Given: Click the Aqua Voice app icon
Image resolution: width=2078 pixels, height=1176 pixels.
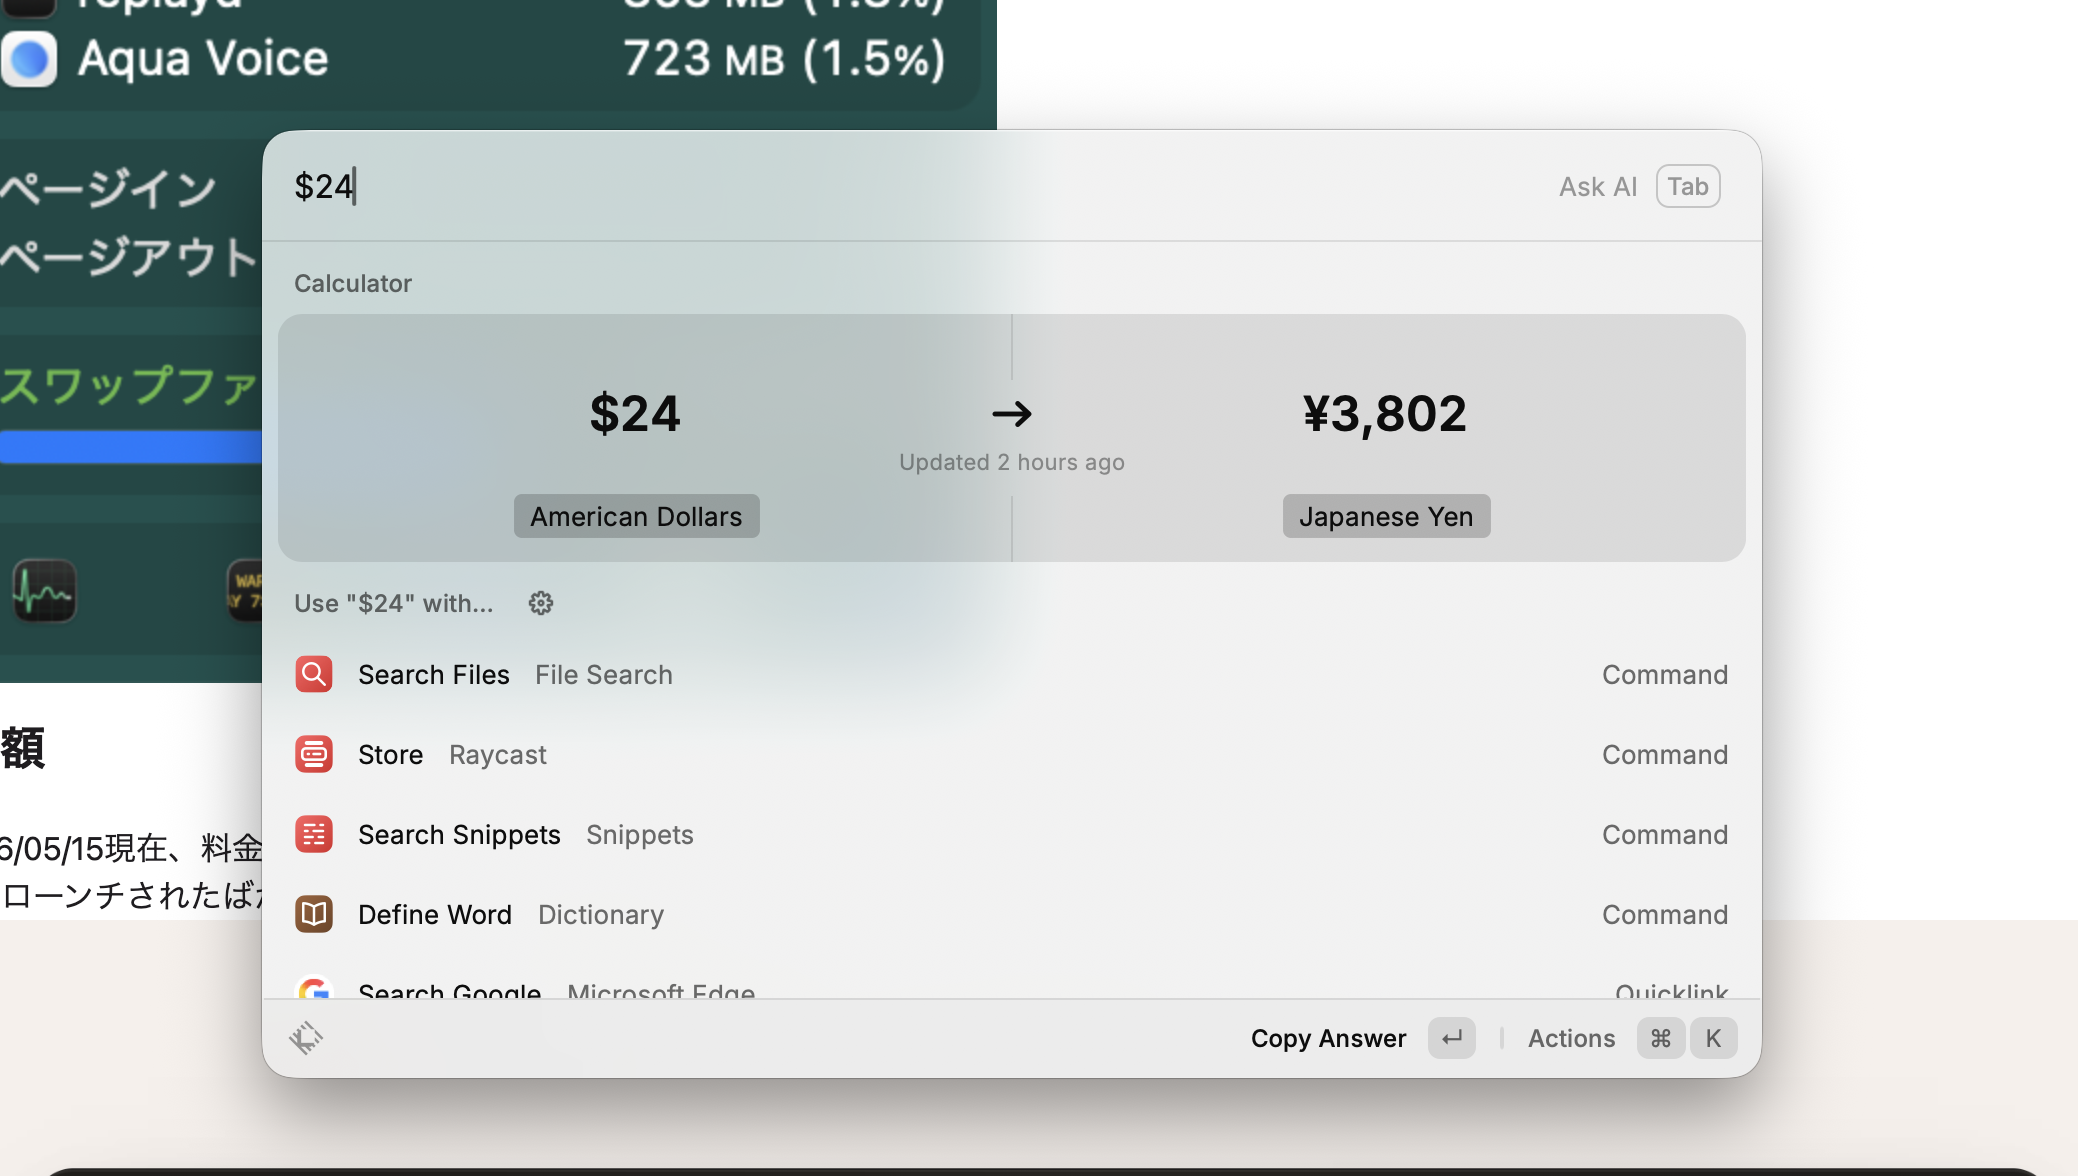Looking at the screenshot, I should 29,59.
